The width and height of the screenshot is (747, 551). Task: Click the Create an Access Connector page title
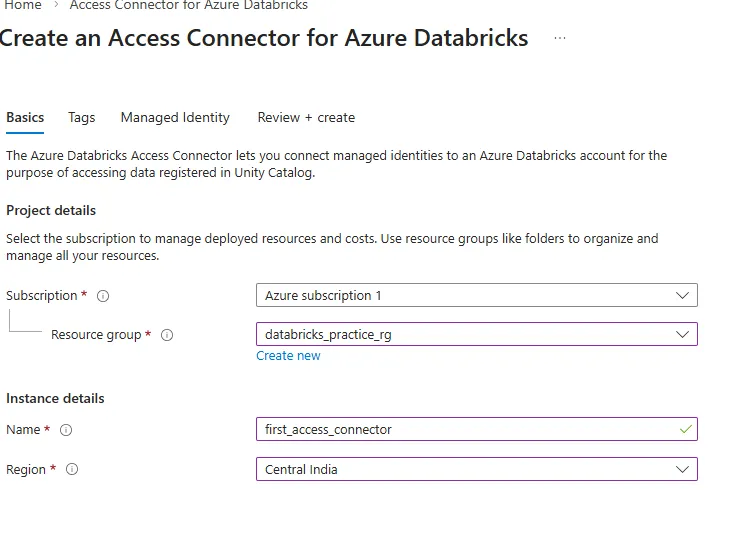[x=264, y=38]
